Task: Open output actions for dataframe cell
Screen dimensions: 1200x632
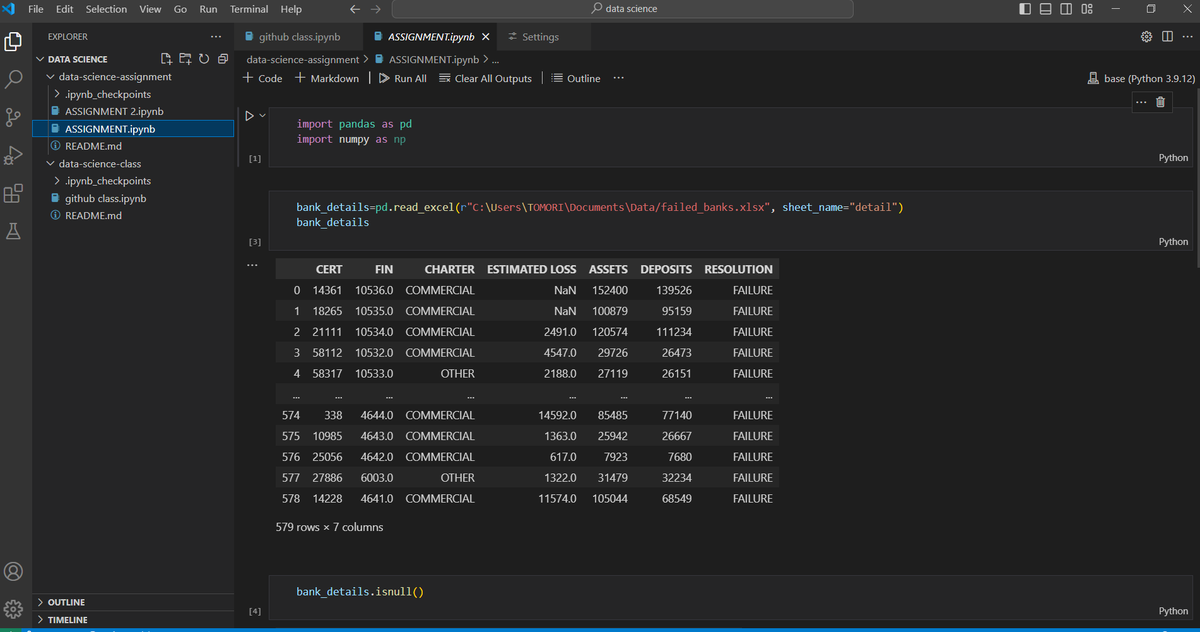Action: pos(253,266)
